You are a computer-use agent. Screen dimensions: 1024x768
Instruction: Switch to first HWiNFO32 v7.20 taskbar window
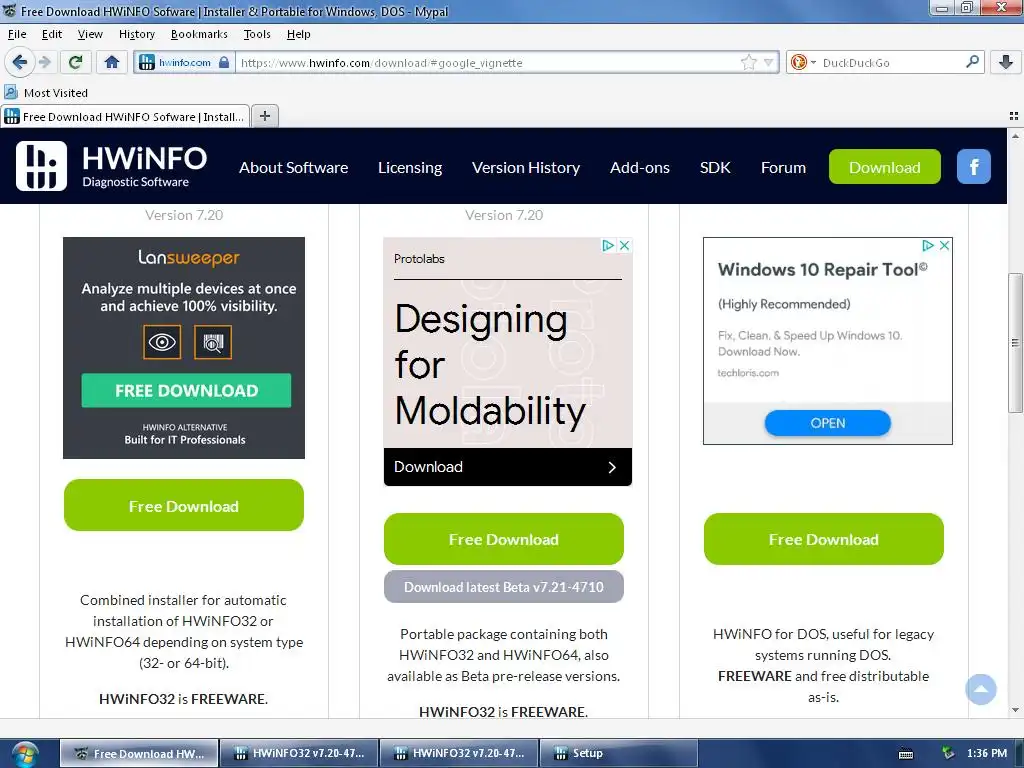click(299, 753)
